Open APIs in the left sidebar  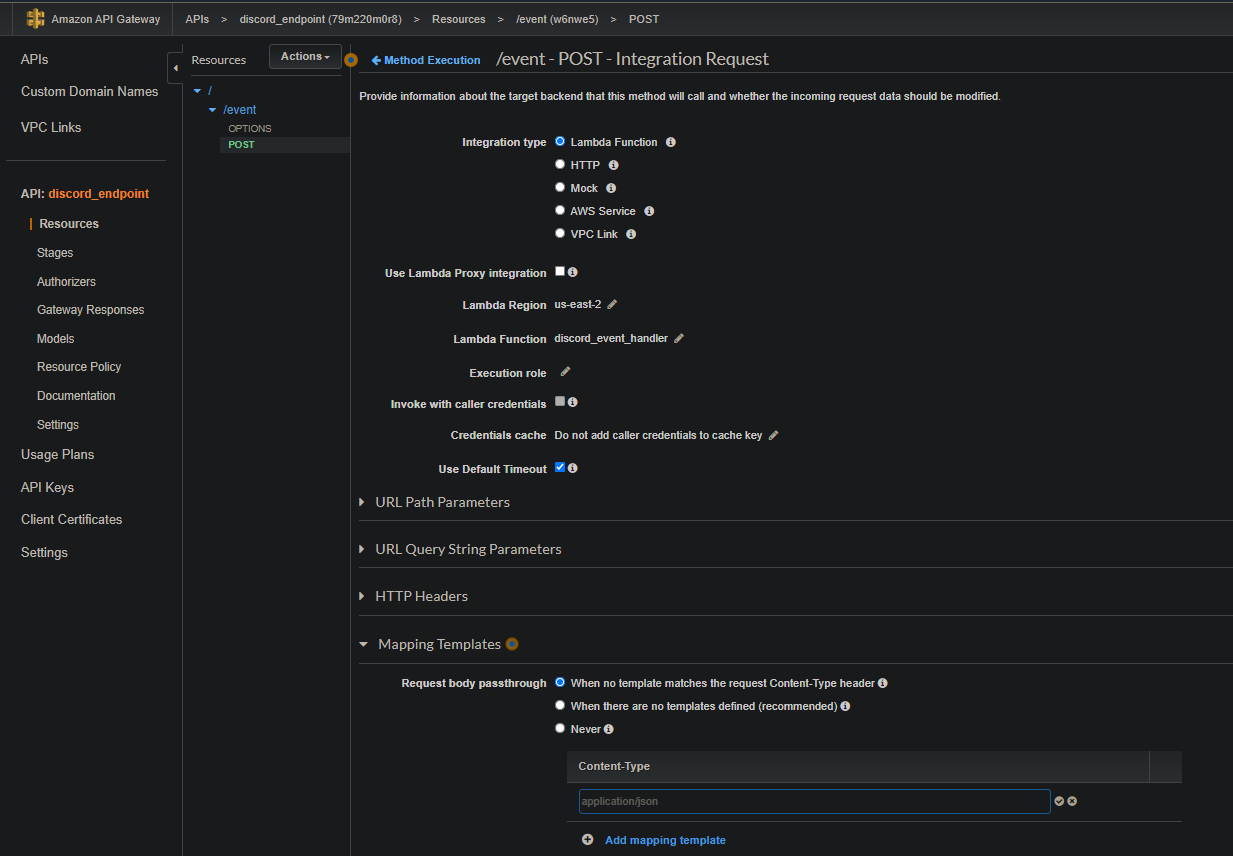tap(35, 60)
